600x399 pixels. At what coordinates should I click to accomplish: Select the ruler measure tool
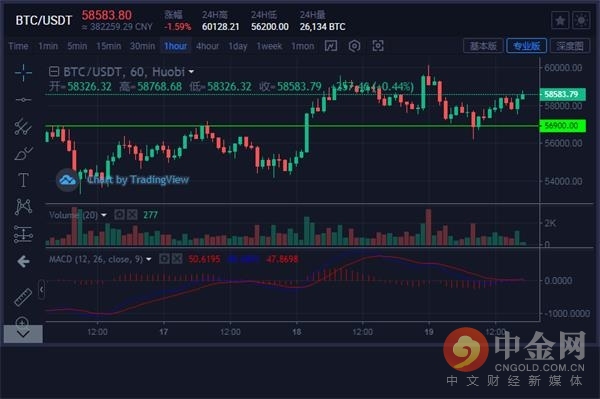pos(23,297)
